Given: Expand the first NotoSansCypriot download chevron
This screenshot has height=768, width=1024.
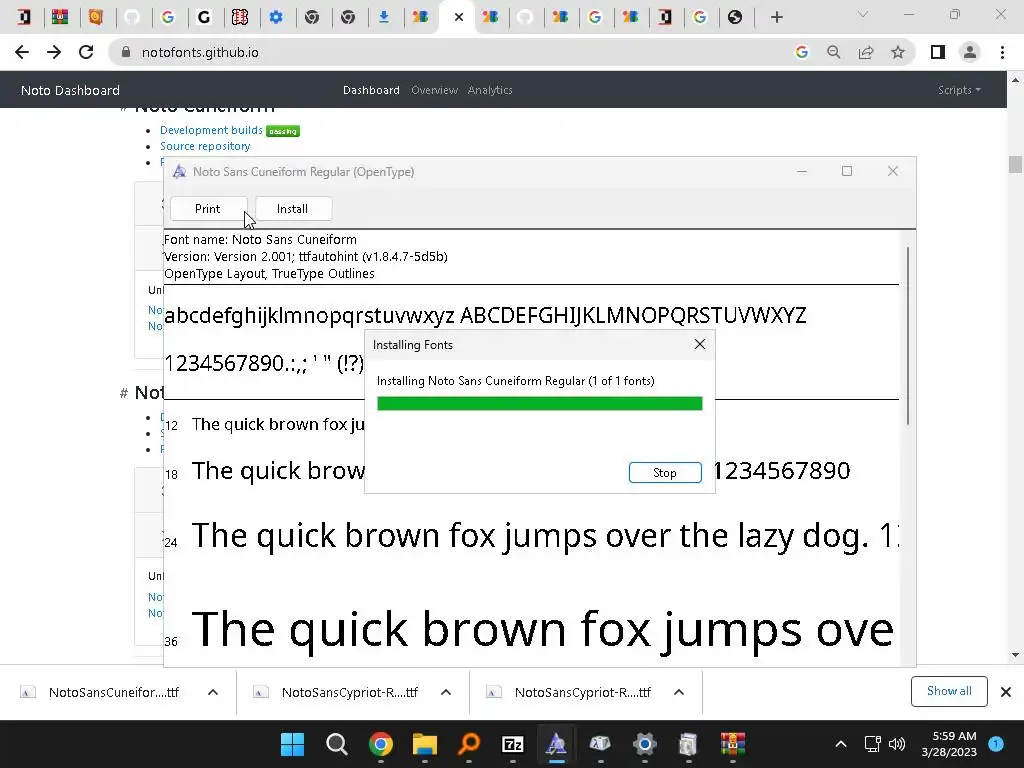Looking at the screenshot, I should click(x=446, y=692).
